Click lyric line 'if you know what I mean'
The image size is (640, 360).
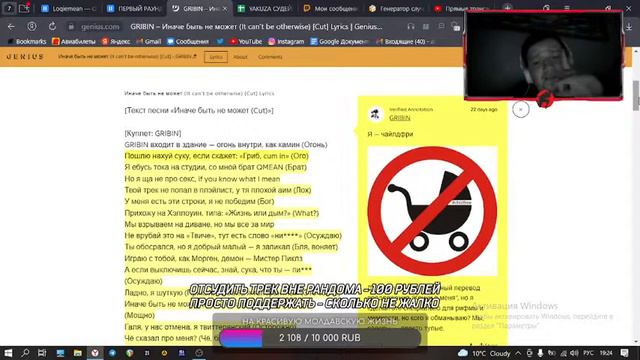(202, 179)
